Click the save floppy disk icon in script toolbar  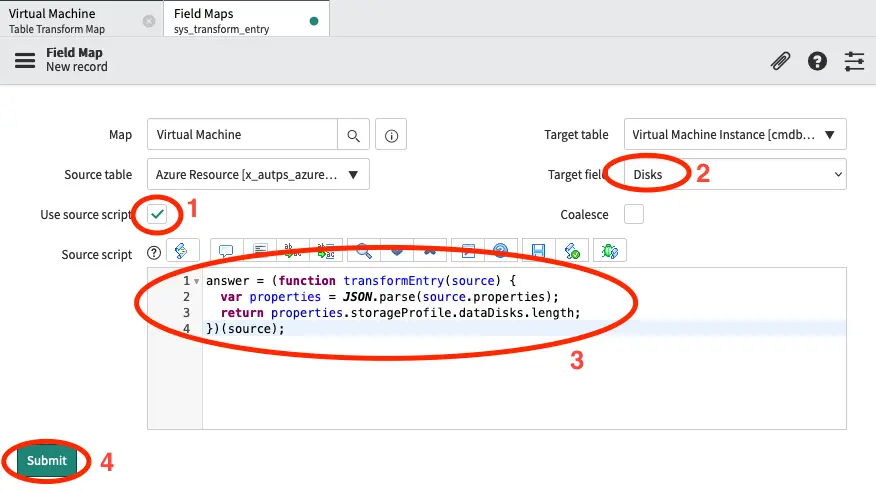click(x=538, y=251)
